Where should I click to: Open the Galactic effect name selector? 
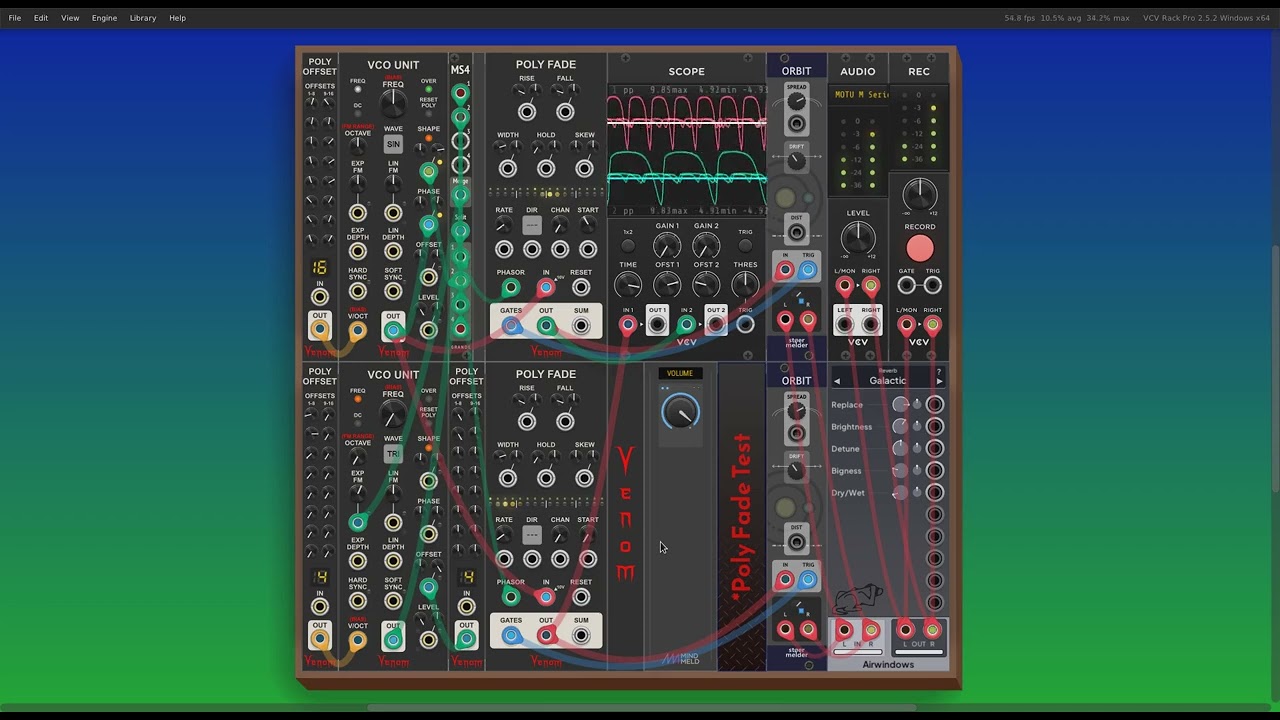point(887,380)
